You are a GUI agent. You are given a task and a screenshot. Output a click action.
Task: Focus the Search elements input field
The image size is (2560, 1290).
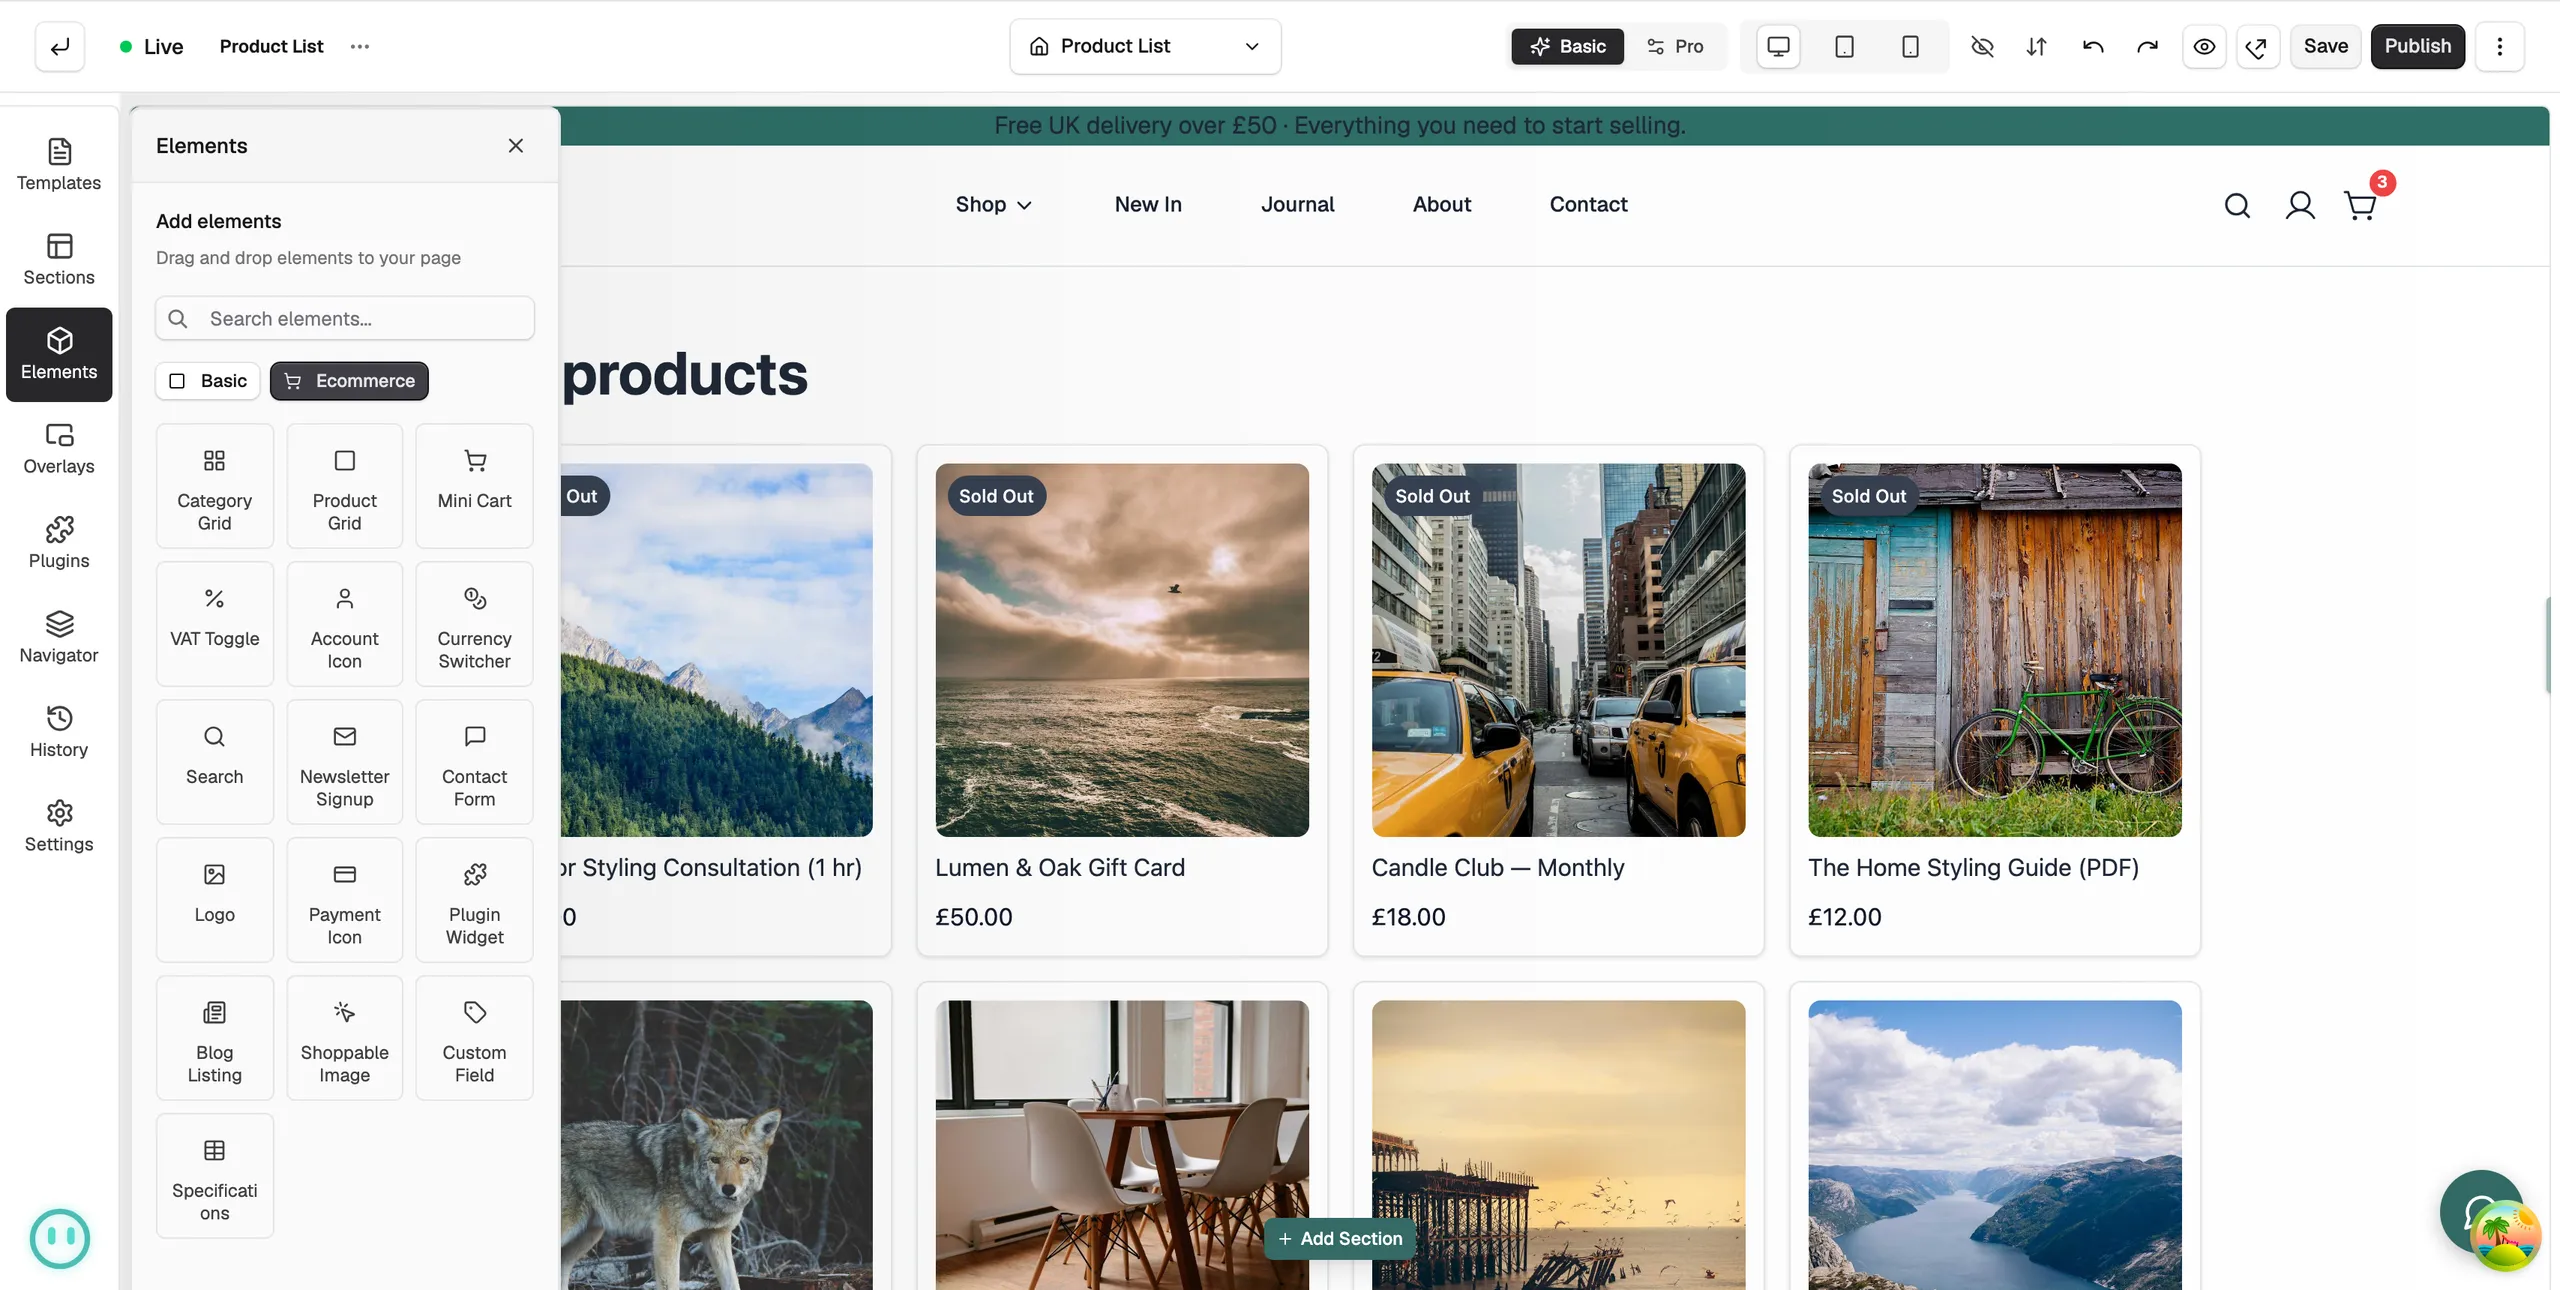(345, 318)
